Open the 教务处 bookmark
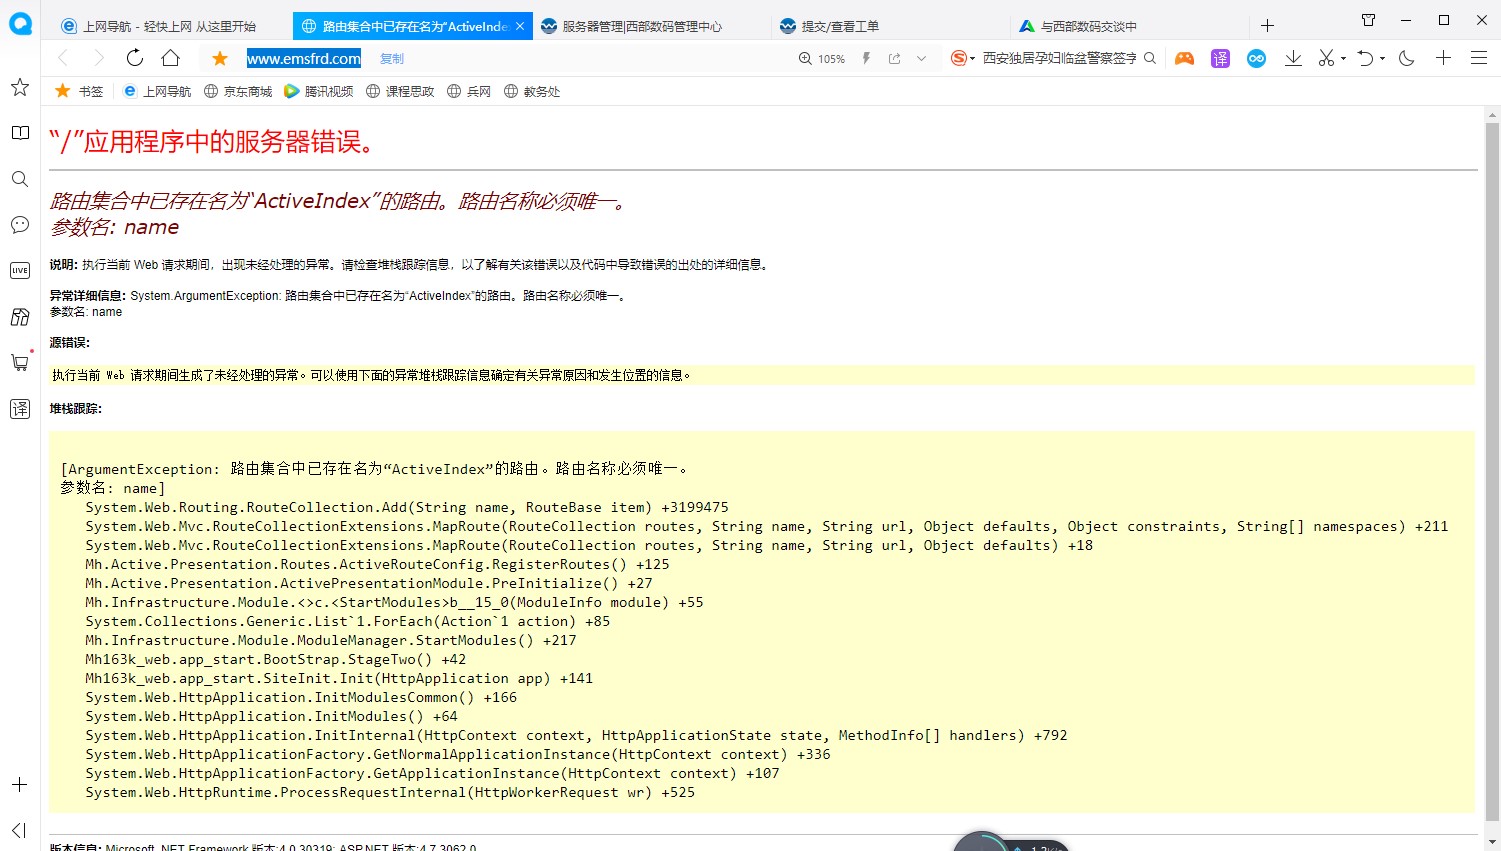 (532, 91)
